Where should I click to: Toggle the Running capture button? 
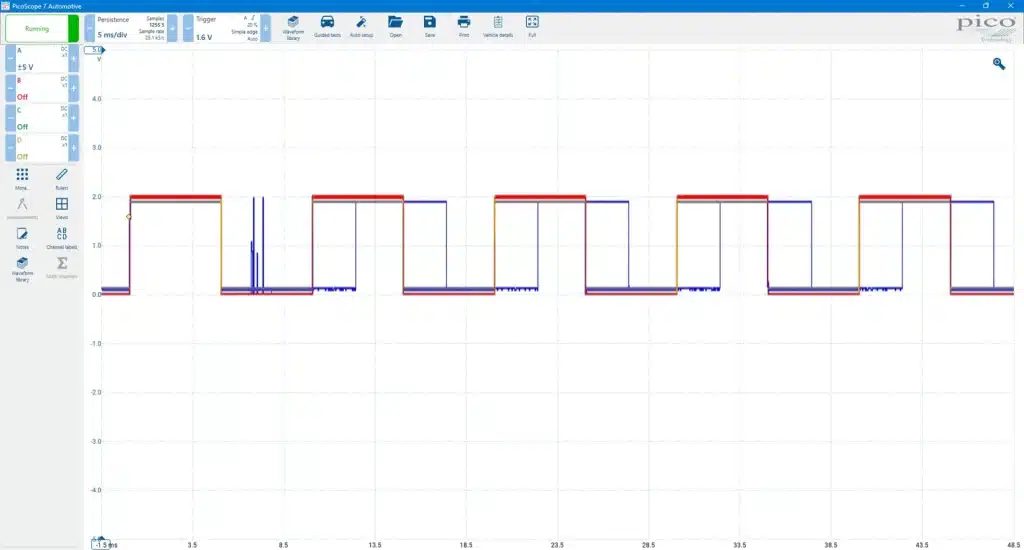42,29
